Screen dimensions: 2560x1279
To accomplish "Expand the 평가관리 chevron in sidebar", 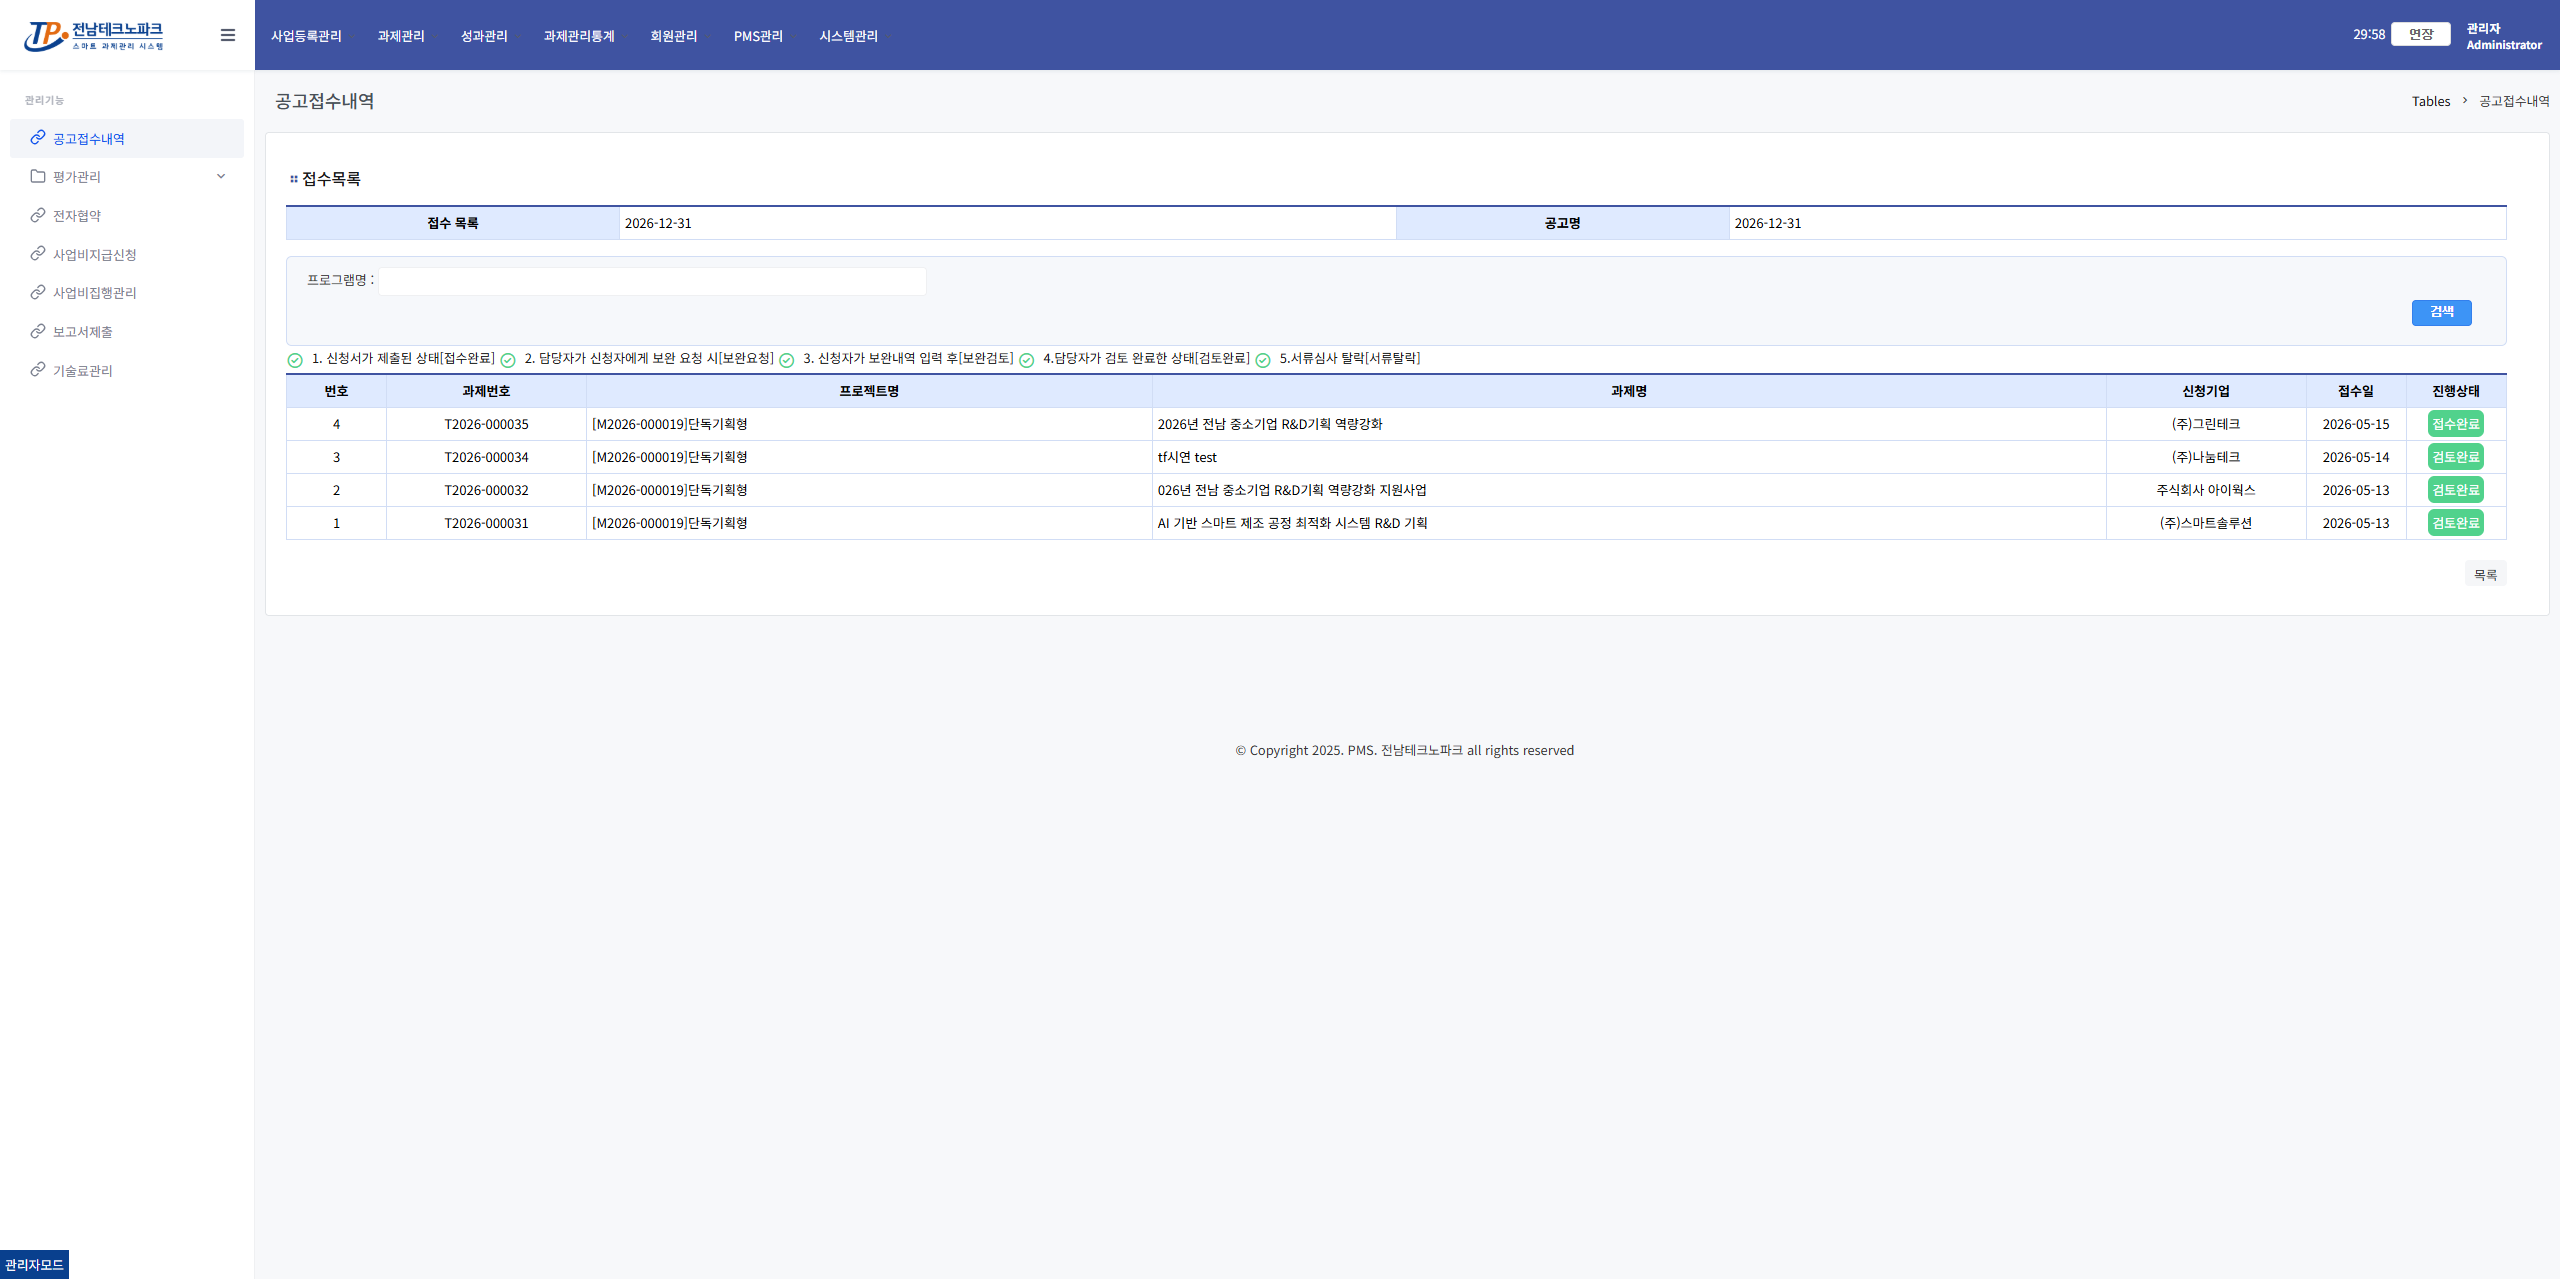I will tap(221, 177).
